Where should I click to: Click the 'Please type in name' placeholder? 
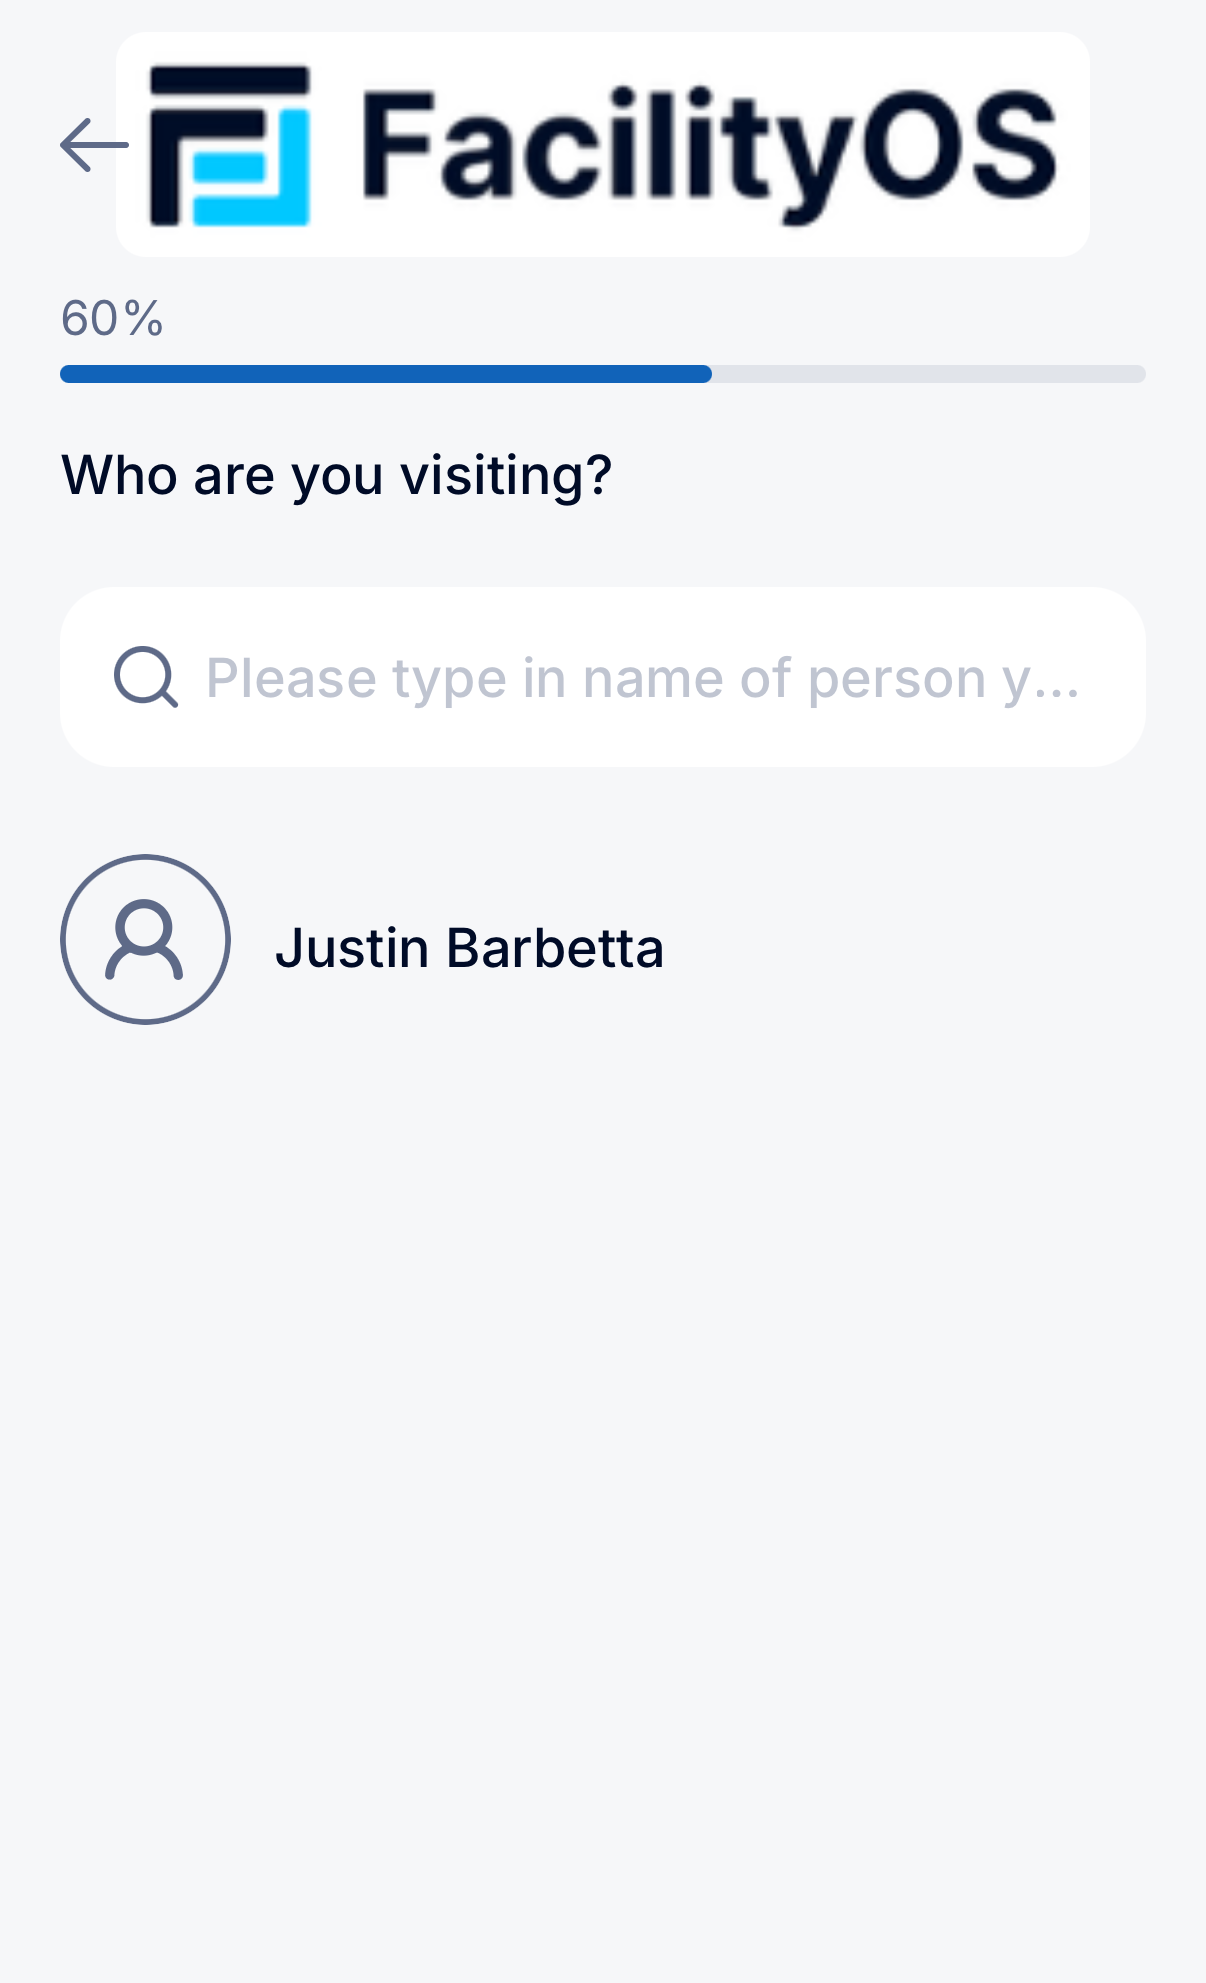600,678
